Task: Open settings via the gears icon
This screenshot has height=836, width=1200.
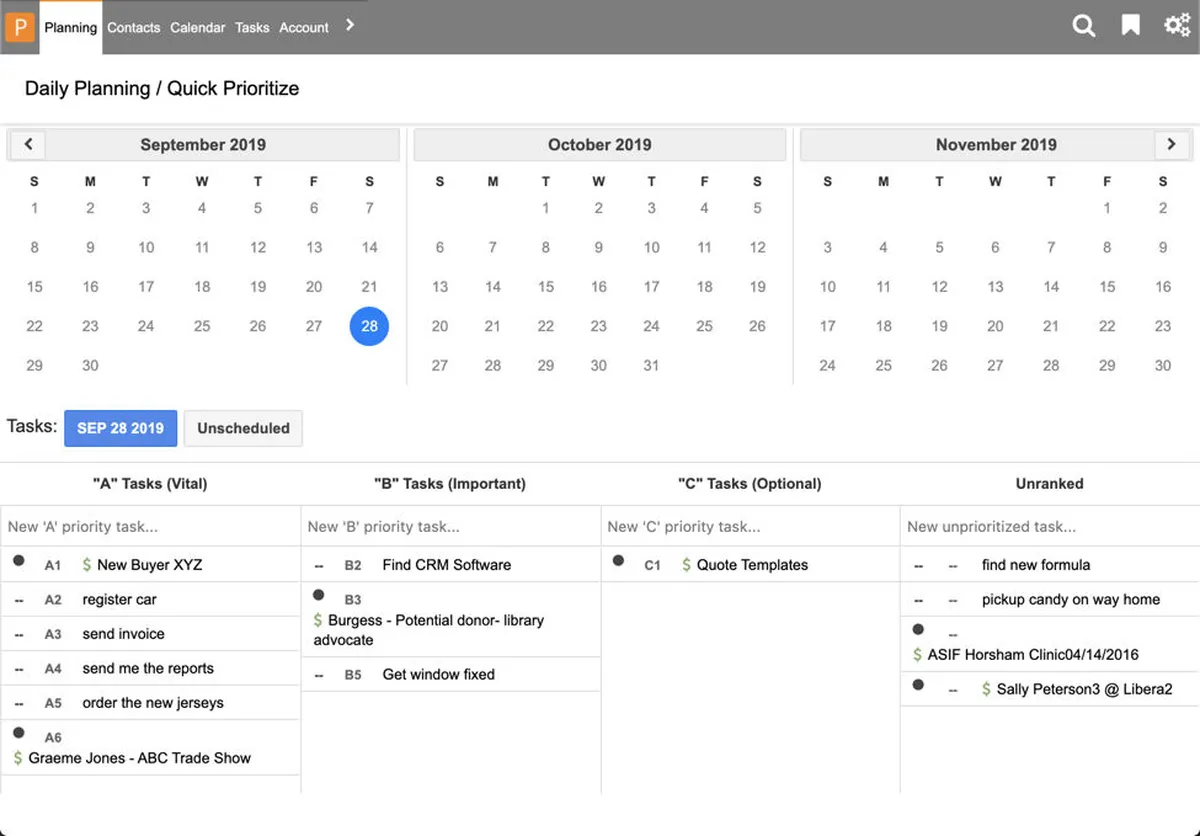Action: coord(1177,26)
